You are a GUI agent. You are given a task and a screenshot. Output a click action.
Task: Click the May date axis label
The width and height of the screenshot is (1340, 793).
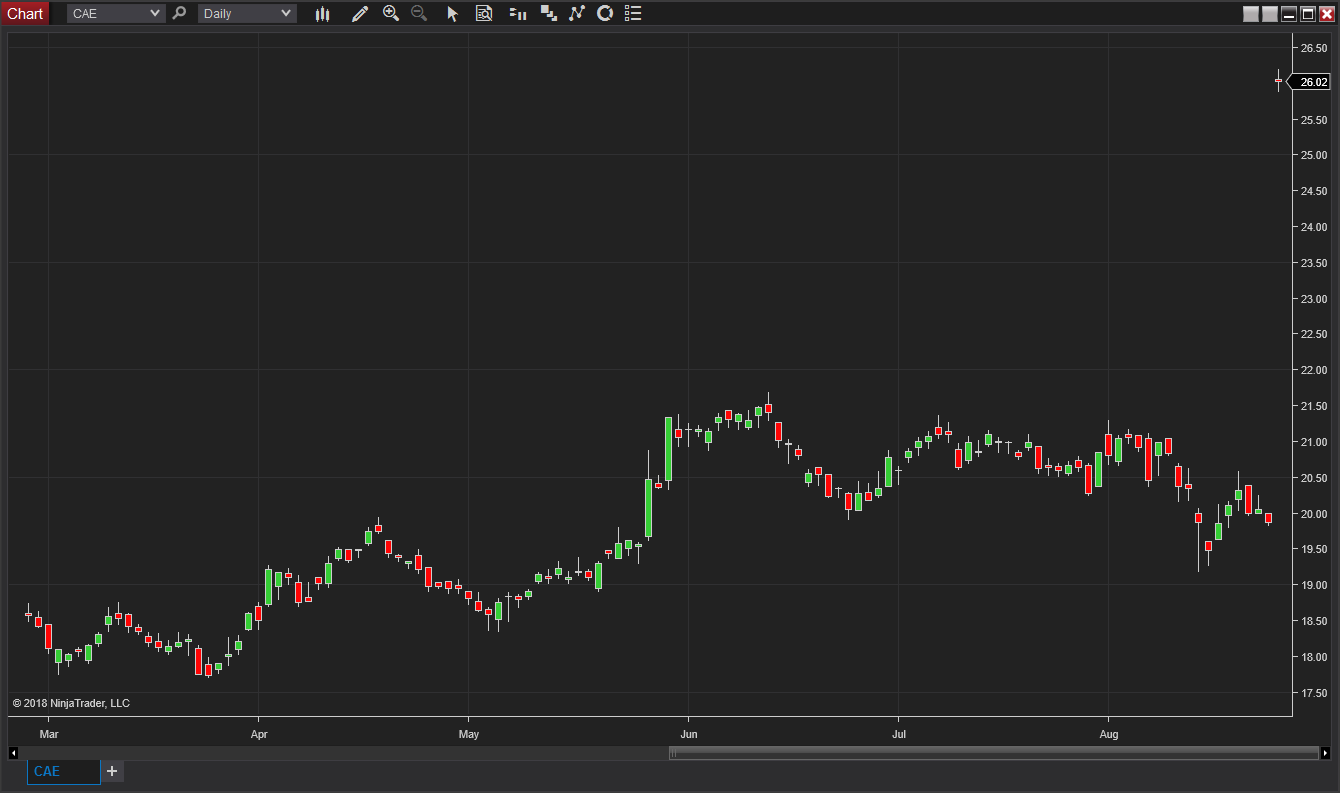click(469, 735)
